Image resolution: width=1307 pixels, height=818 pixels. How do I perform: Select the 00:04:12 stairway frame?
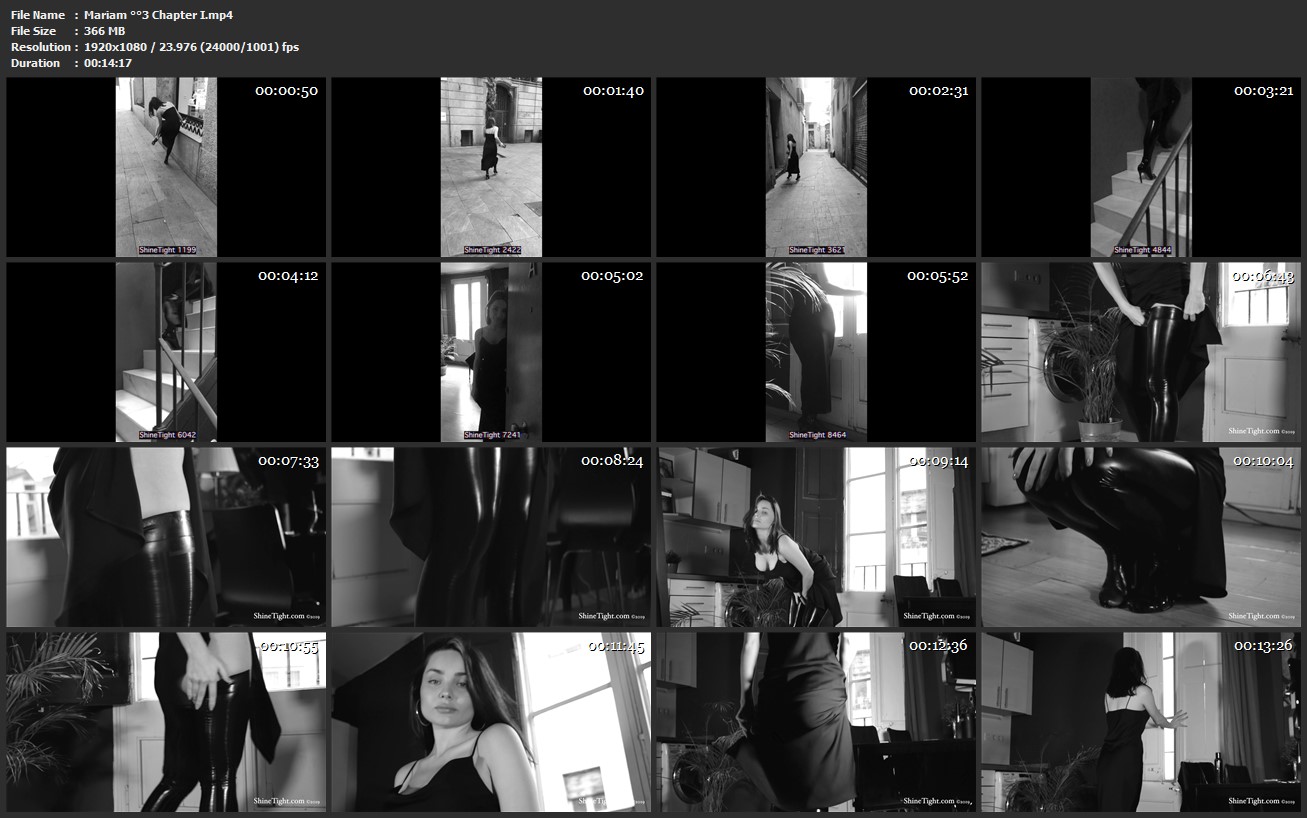[166, 352]
